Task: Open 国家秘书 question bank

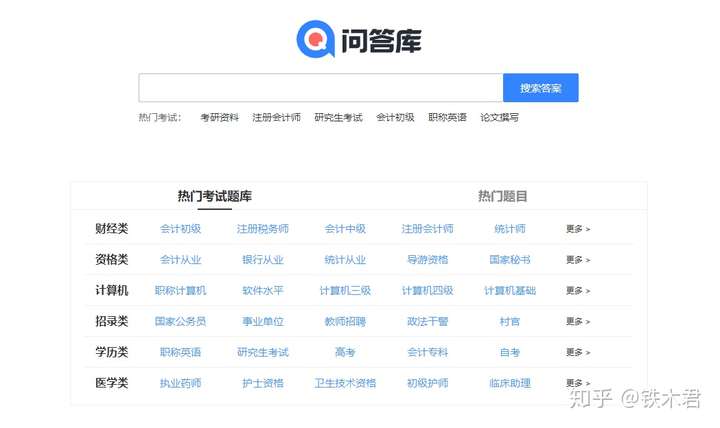Action: (x=510, y=260)
